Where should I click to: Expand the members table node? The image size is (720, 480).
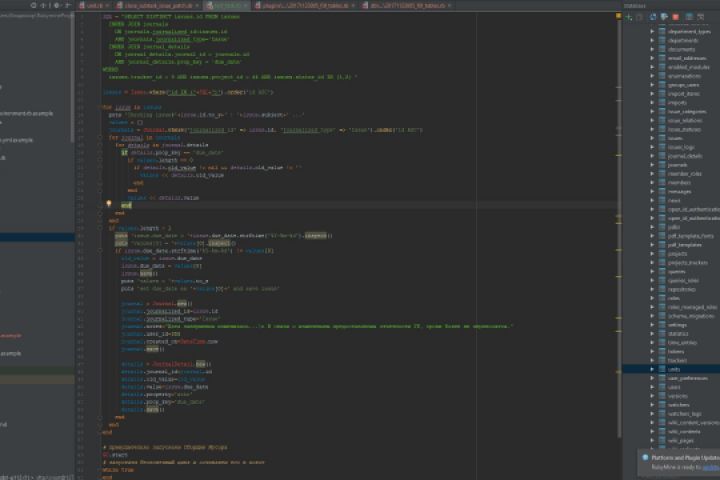pyautogui.click(x=652, y=183)
